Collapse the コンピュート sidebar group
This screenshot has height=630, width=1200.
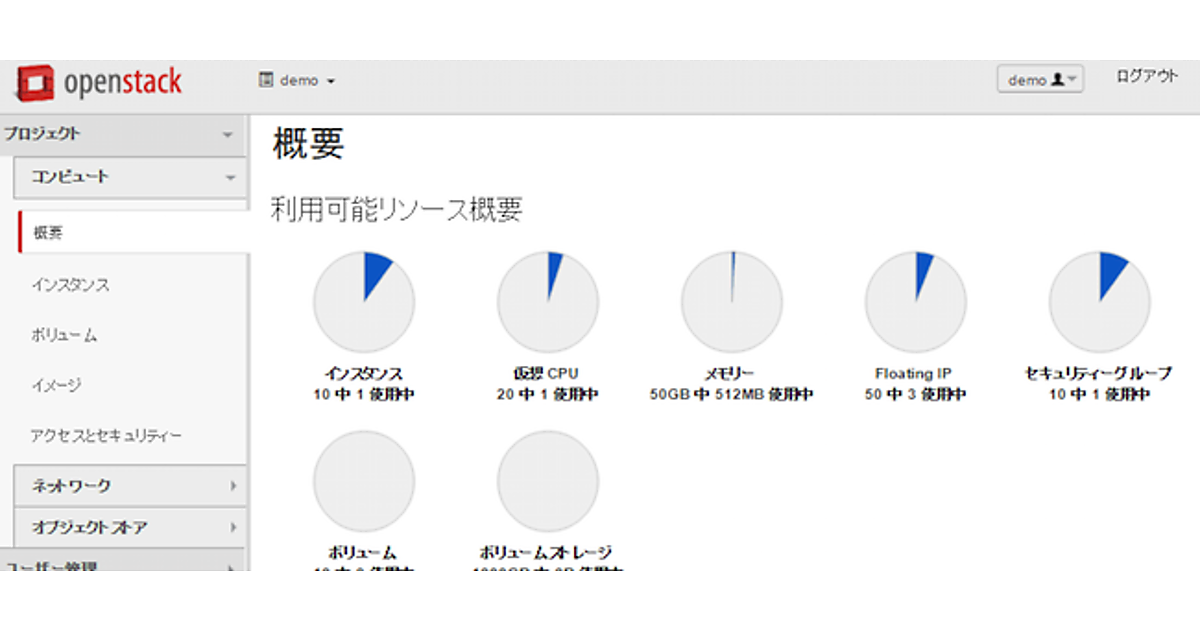(130, 177)
